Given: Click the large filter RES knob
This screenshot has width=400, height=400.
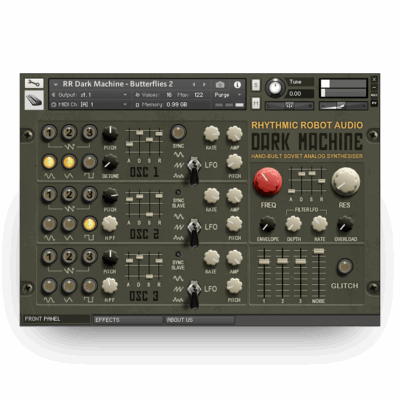Looking at the screenshot, I should tap(345, 181).
